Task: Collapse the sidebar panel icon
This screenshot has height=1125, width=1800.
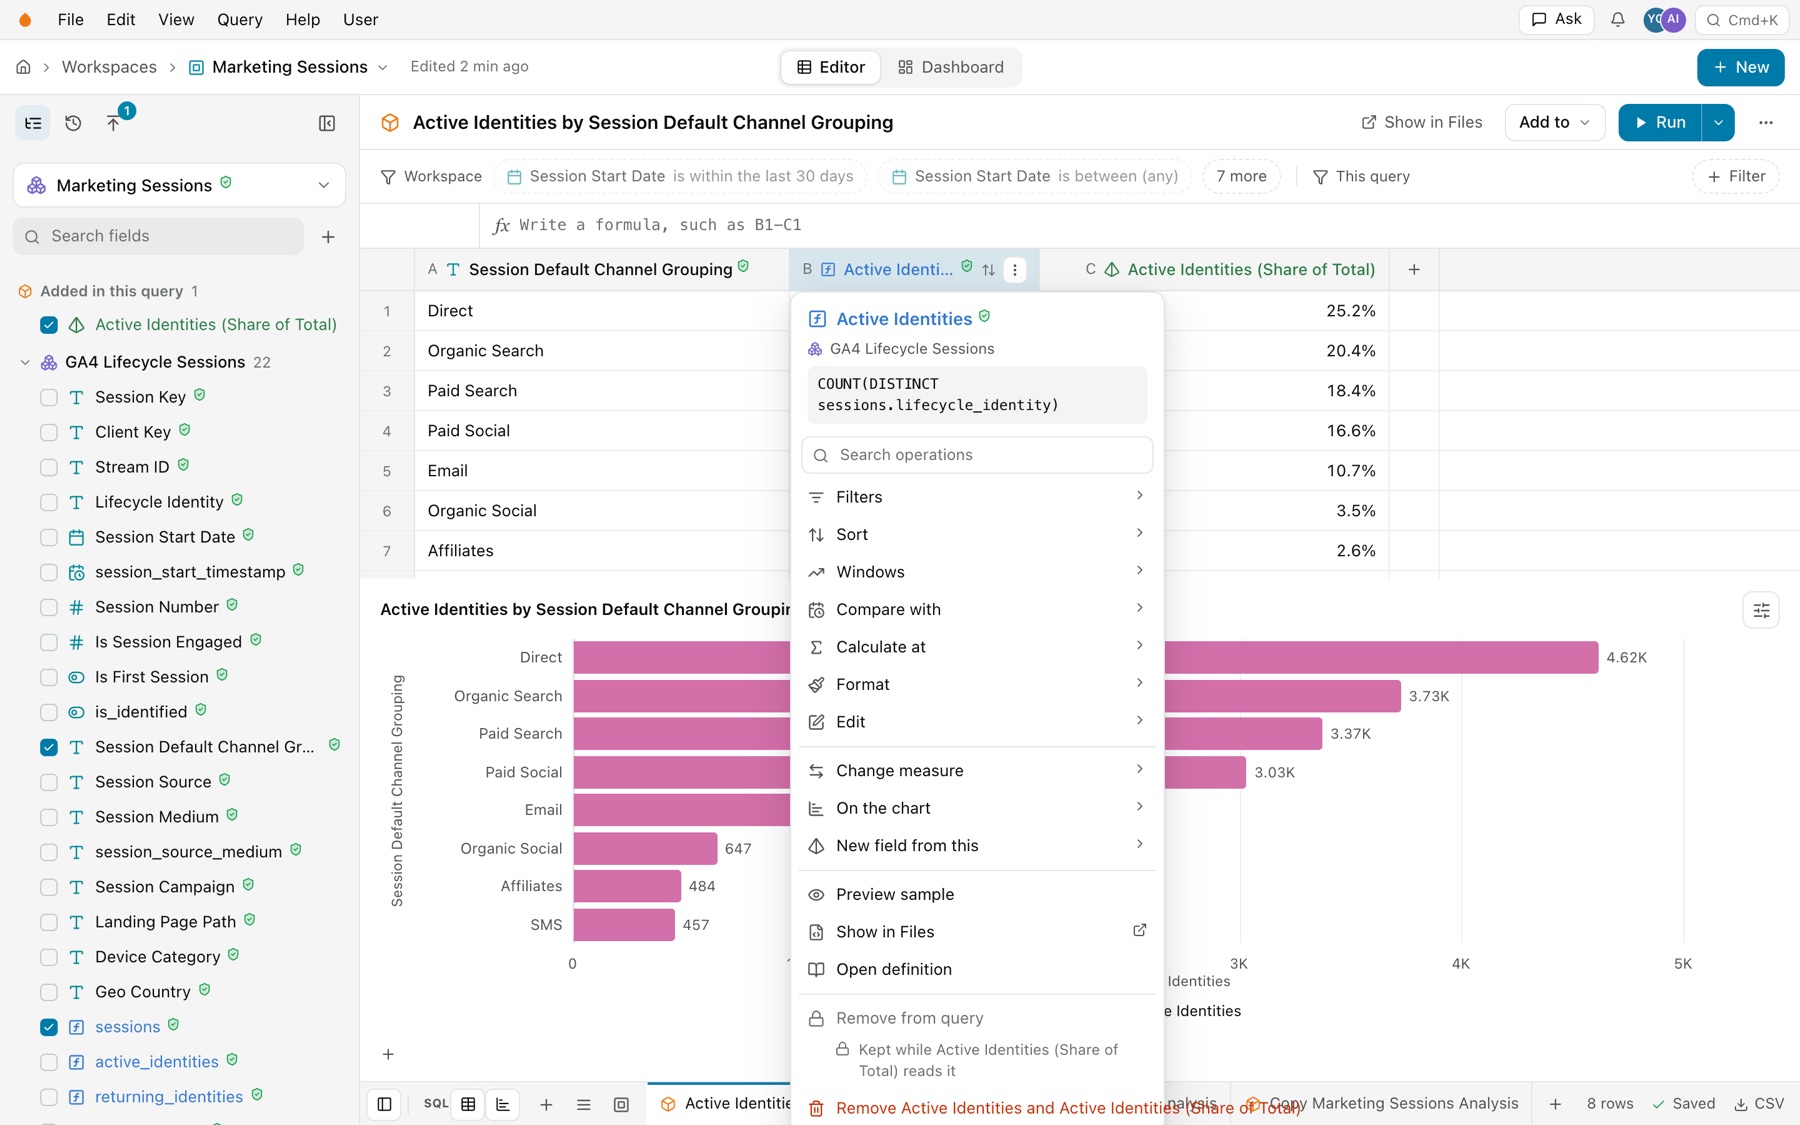Action: click(x=327, y=123)
